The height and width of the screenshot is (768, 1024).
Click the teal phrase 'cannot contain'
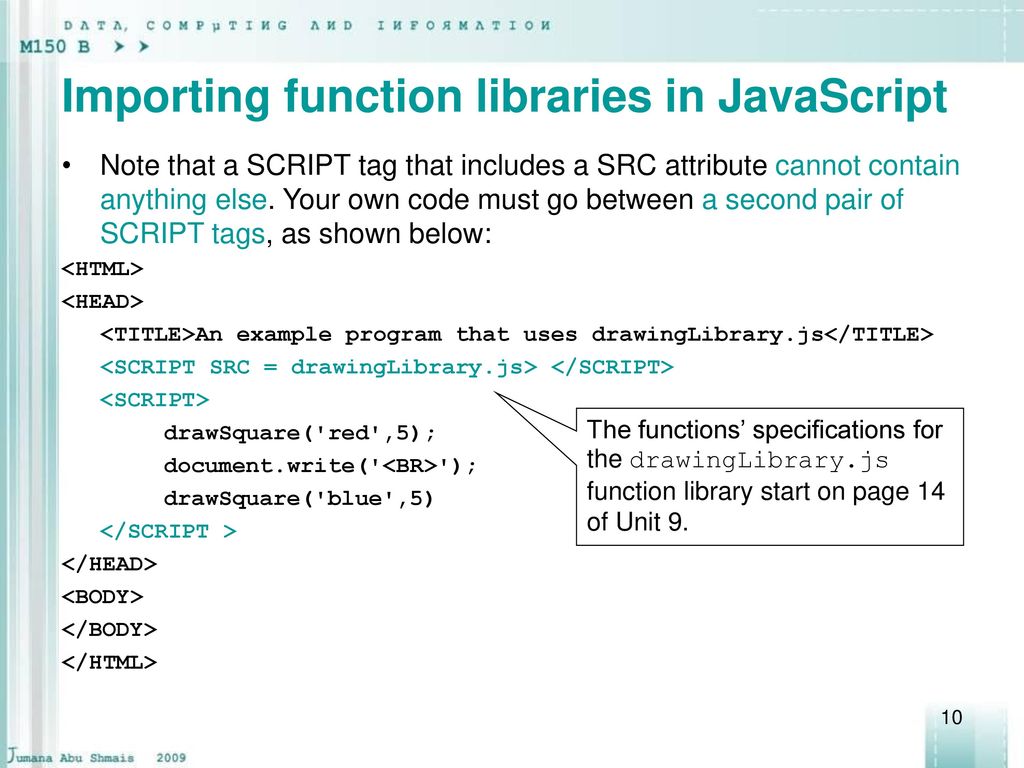click(867, 165)
